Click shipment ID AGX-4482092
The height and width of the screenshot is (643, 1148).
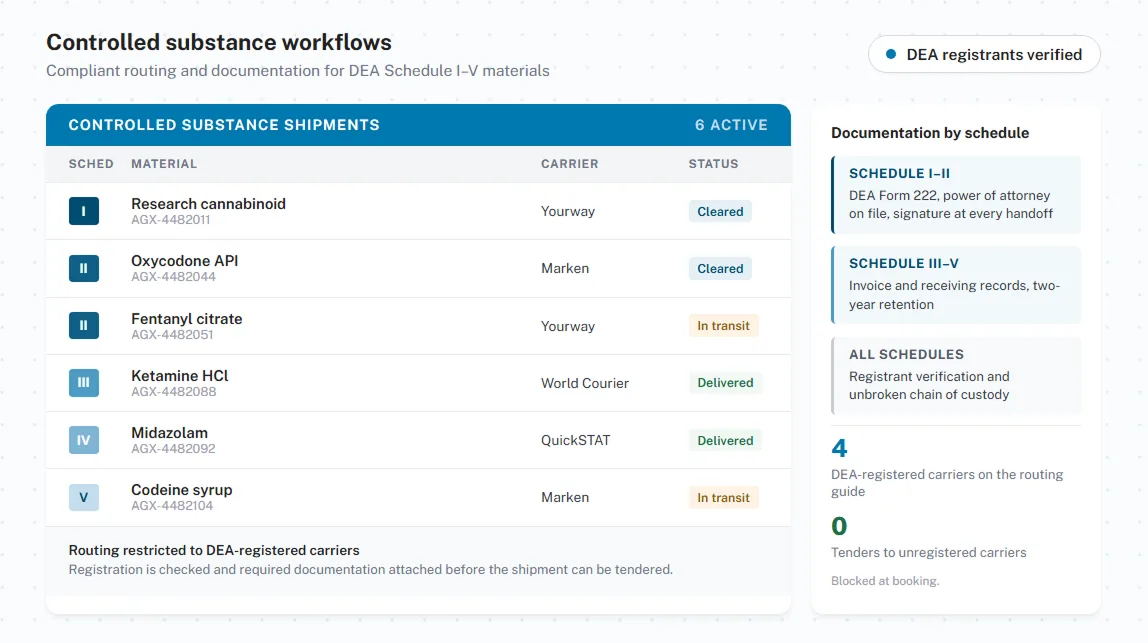pos(174,449)
